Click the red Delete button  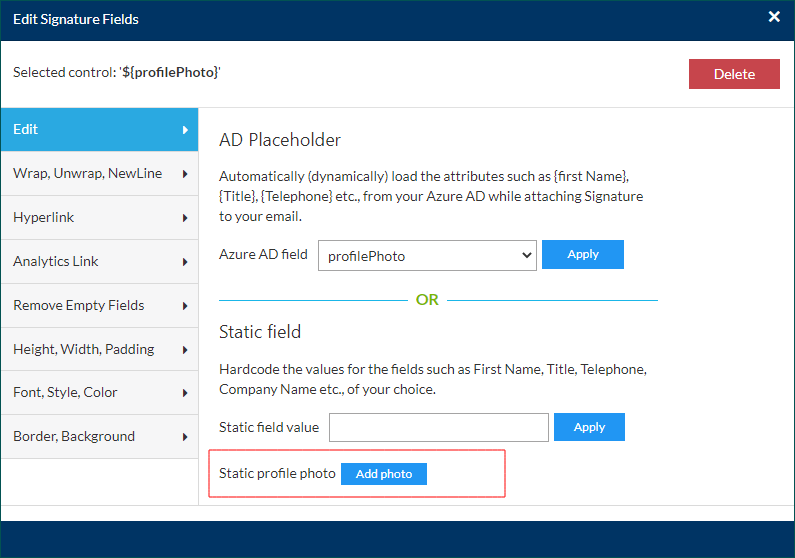[x=734, y=74]
